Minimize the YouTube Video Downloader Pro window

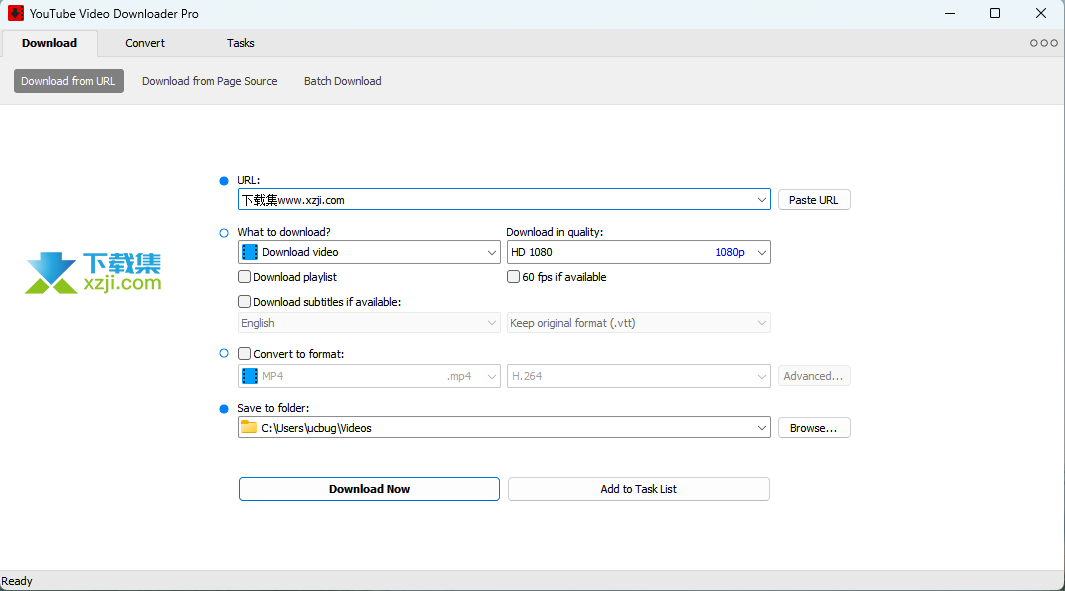950,14
